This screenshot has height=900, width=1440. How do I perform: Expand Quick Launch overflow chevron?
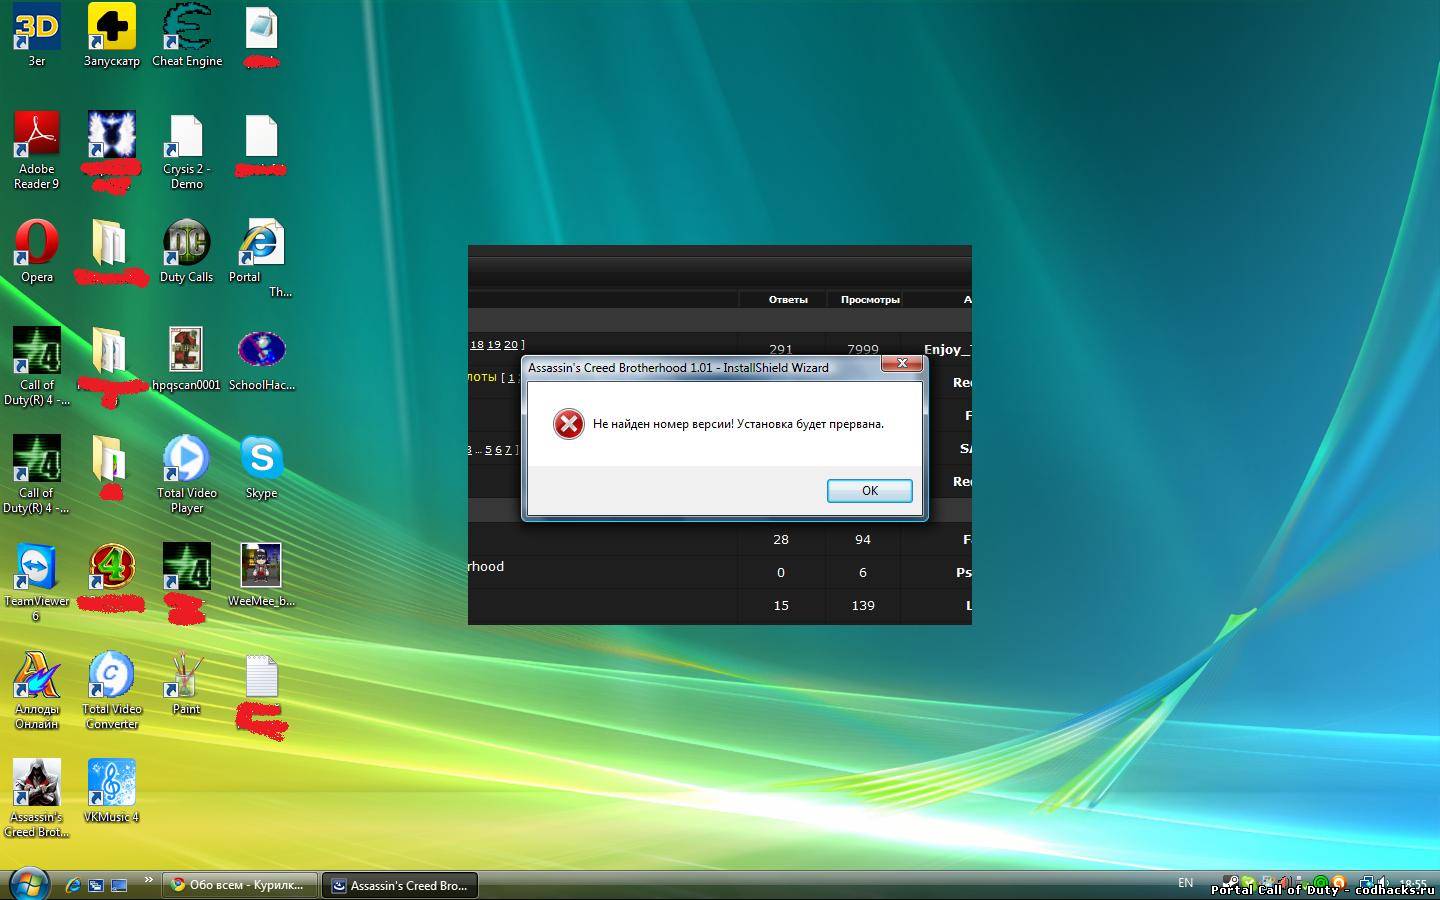[148, 880]
